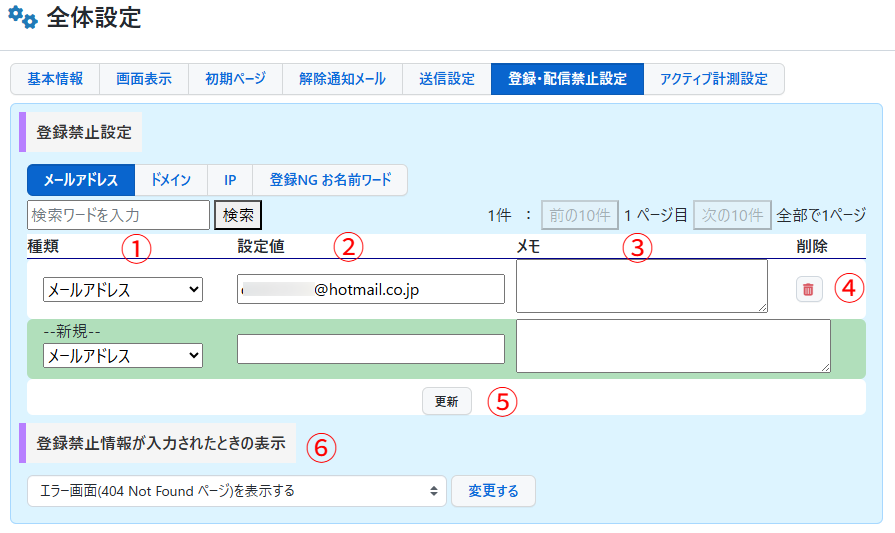This screenshot has height=533, width=895.
Task: Click the gear icon beside 全体設定
Action: pyautogui.click(x=23, y=18)
